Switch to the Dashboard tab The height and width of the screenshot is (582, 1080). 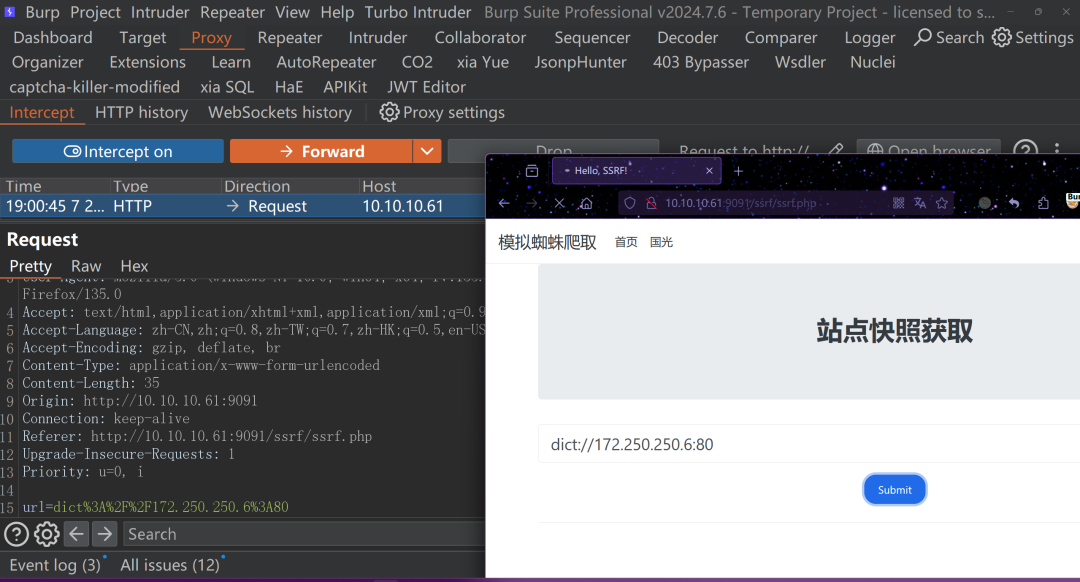coord(53,38)
